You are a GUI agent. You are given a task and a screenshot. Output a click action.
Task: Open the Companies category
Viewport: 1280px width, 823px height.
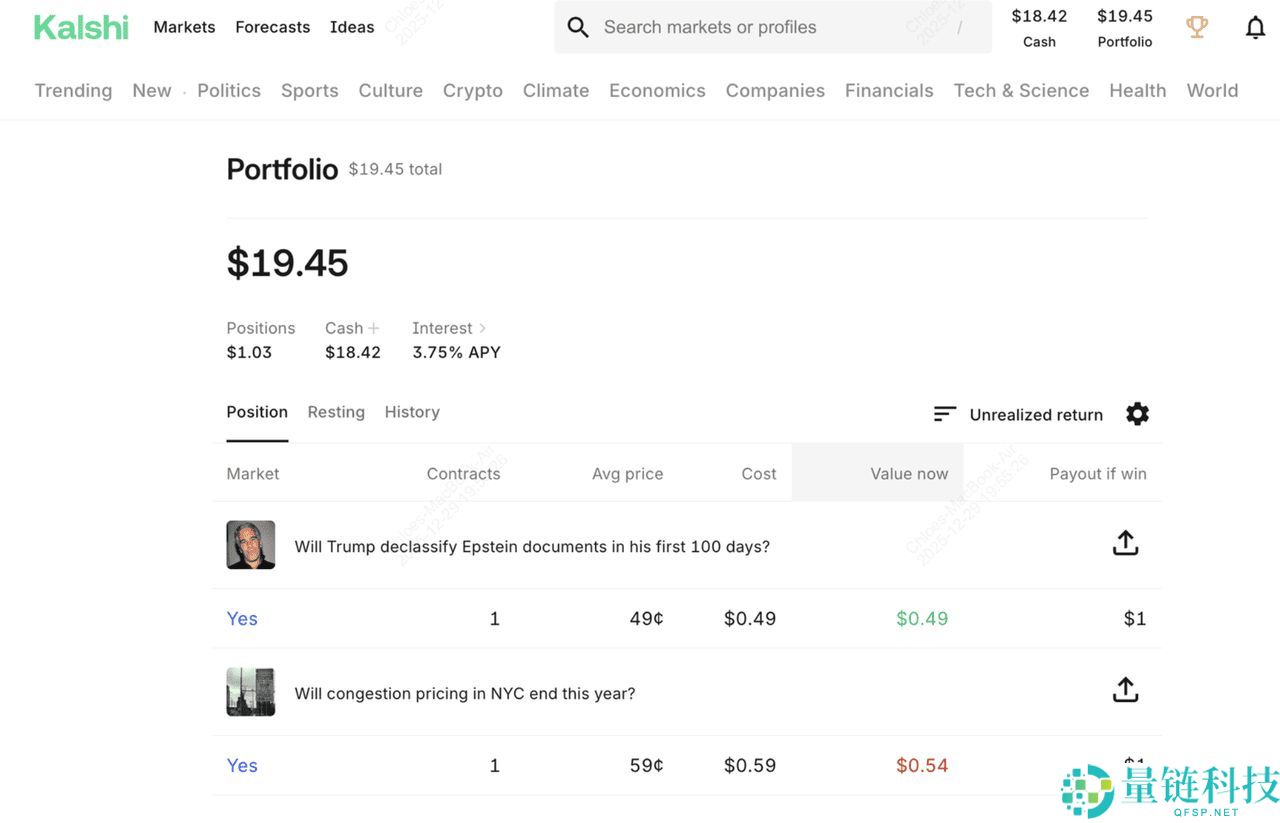[x=775, y=90]
